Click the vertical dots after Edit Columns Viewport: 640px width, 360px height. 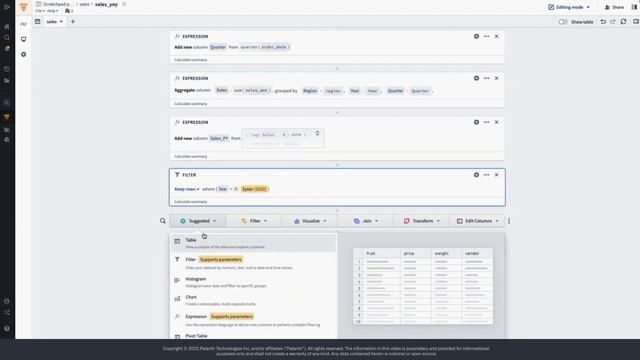click(x=509, y=221)
